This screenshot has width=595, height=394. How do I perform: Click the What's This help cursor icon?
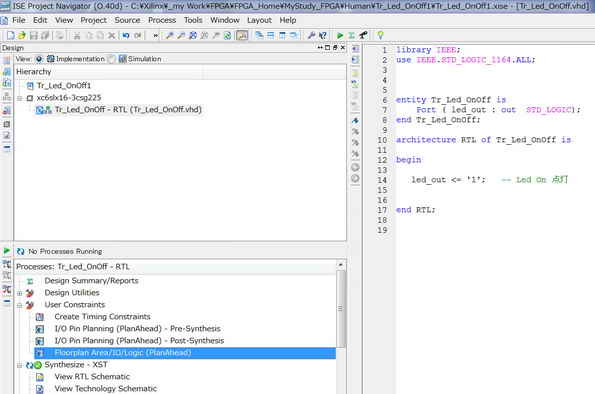point(323,36)
